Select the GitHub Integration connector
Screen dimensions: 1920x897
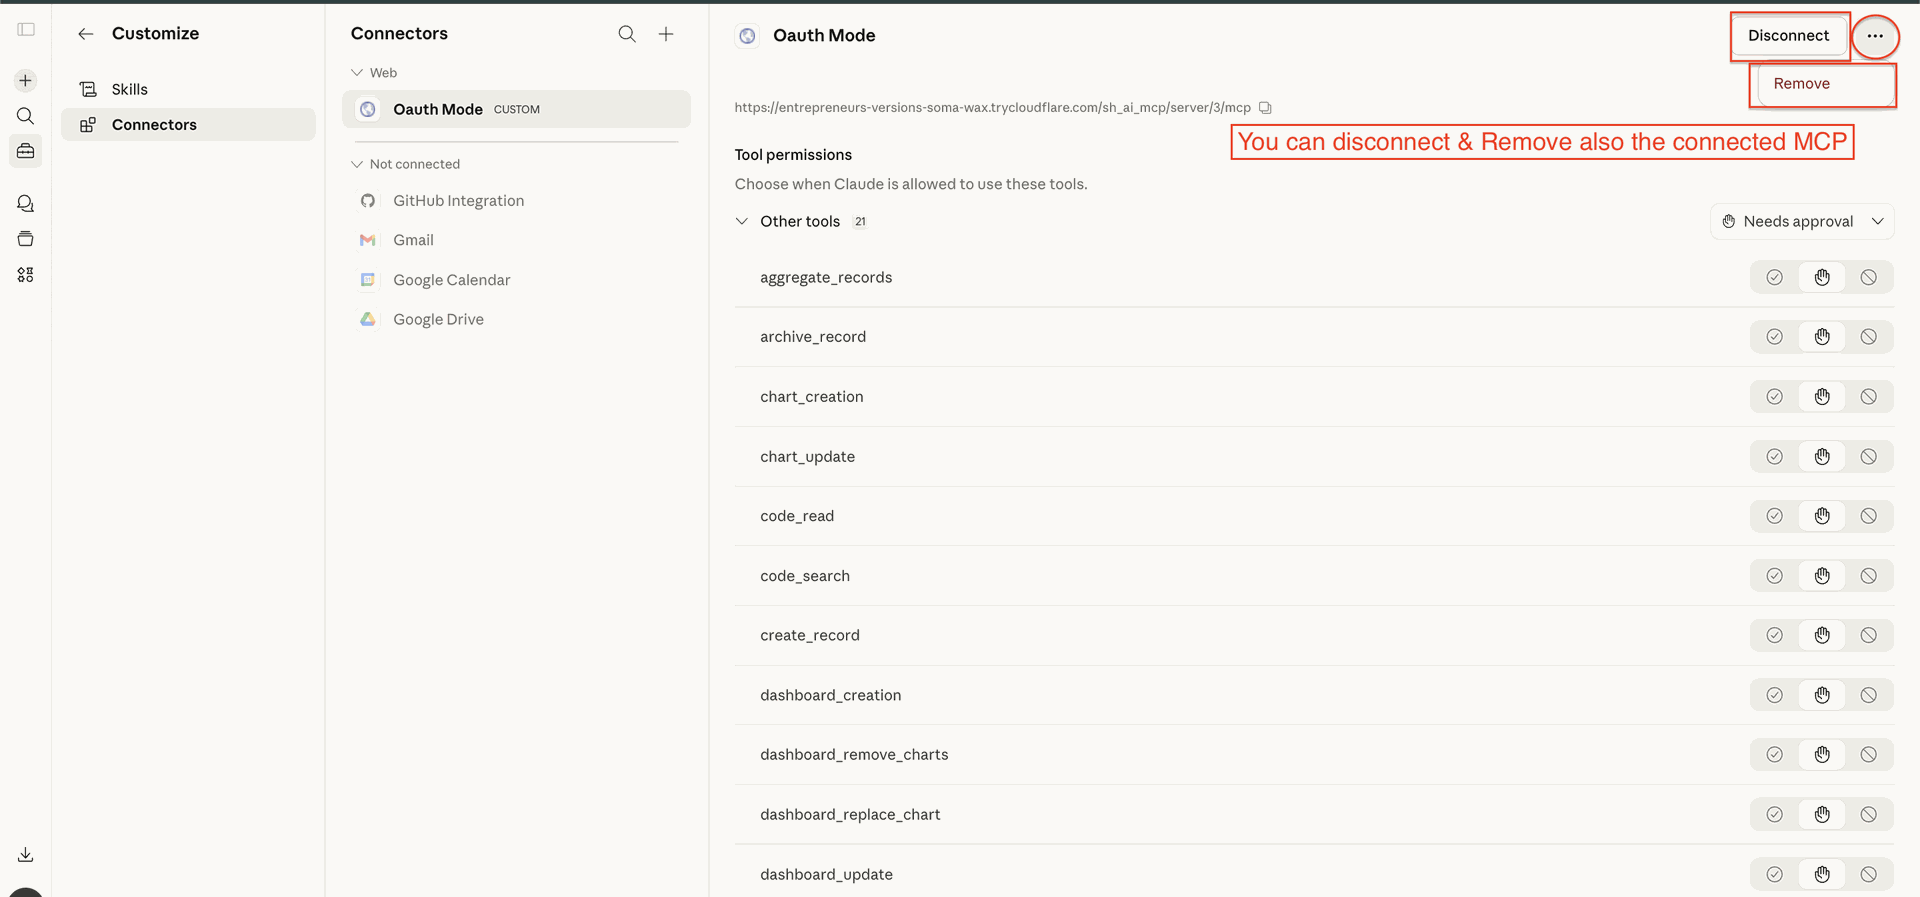(x=458, y=201)
